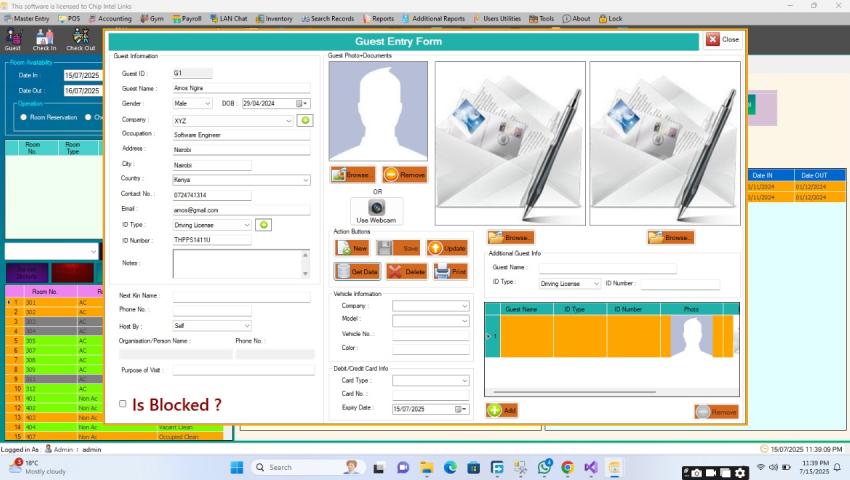Screen dimensions: 850x480
Task: Click the Card No. field
Action: tap(430, 394)
